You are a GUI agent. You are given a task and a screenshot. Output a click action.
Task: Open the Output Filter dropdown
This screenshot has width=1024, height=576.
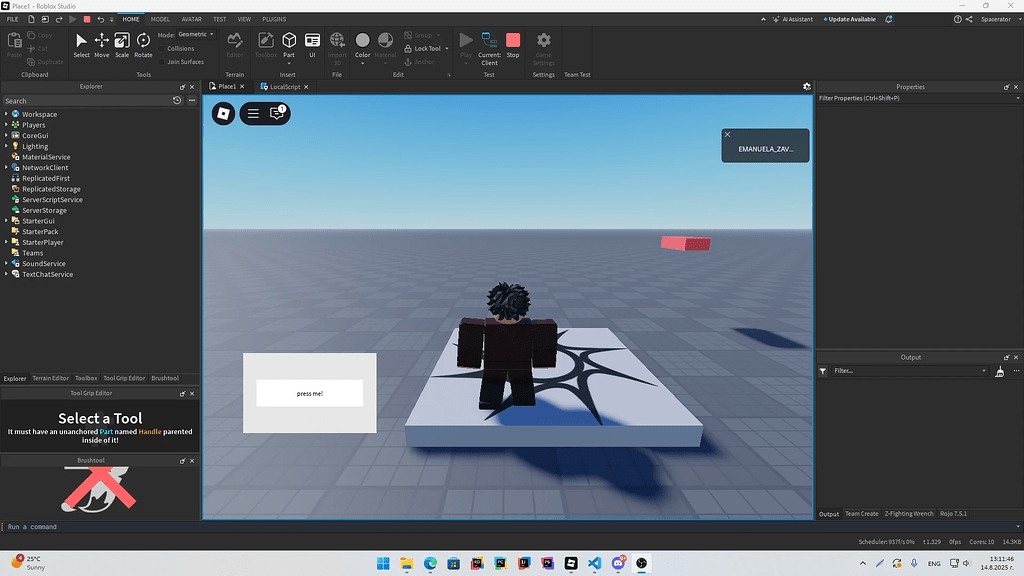point(984,370)
